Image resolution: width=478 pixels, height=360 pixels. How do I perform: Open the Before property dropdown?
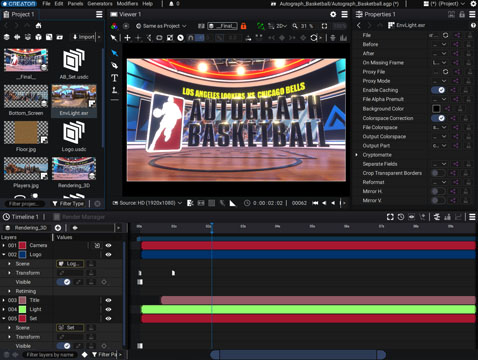click(439, 44)
